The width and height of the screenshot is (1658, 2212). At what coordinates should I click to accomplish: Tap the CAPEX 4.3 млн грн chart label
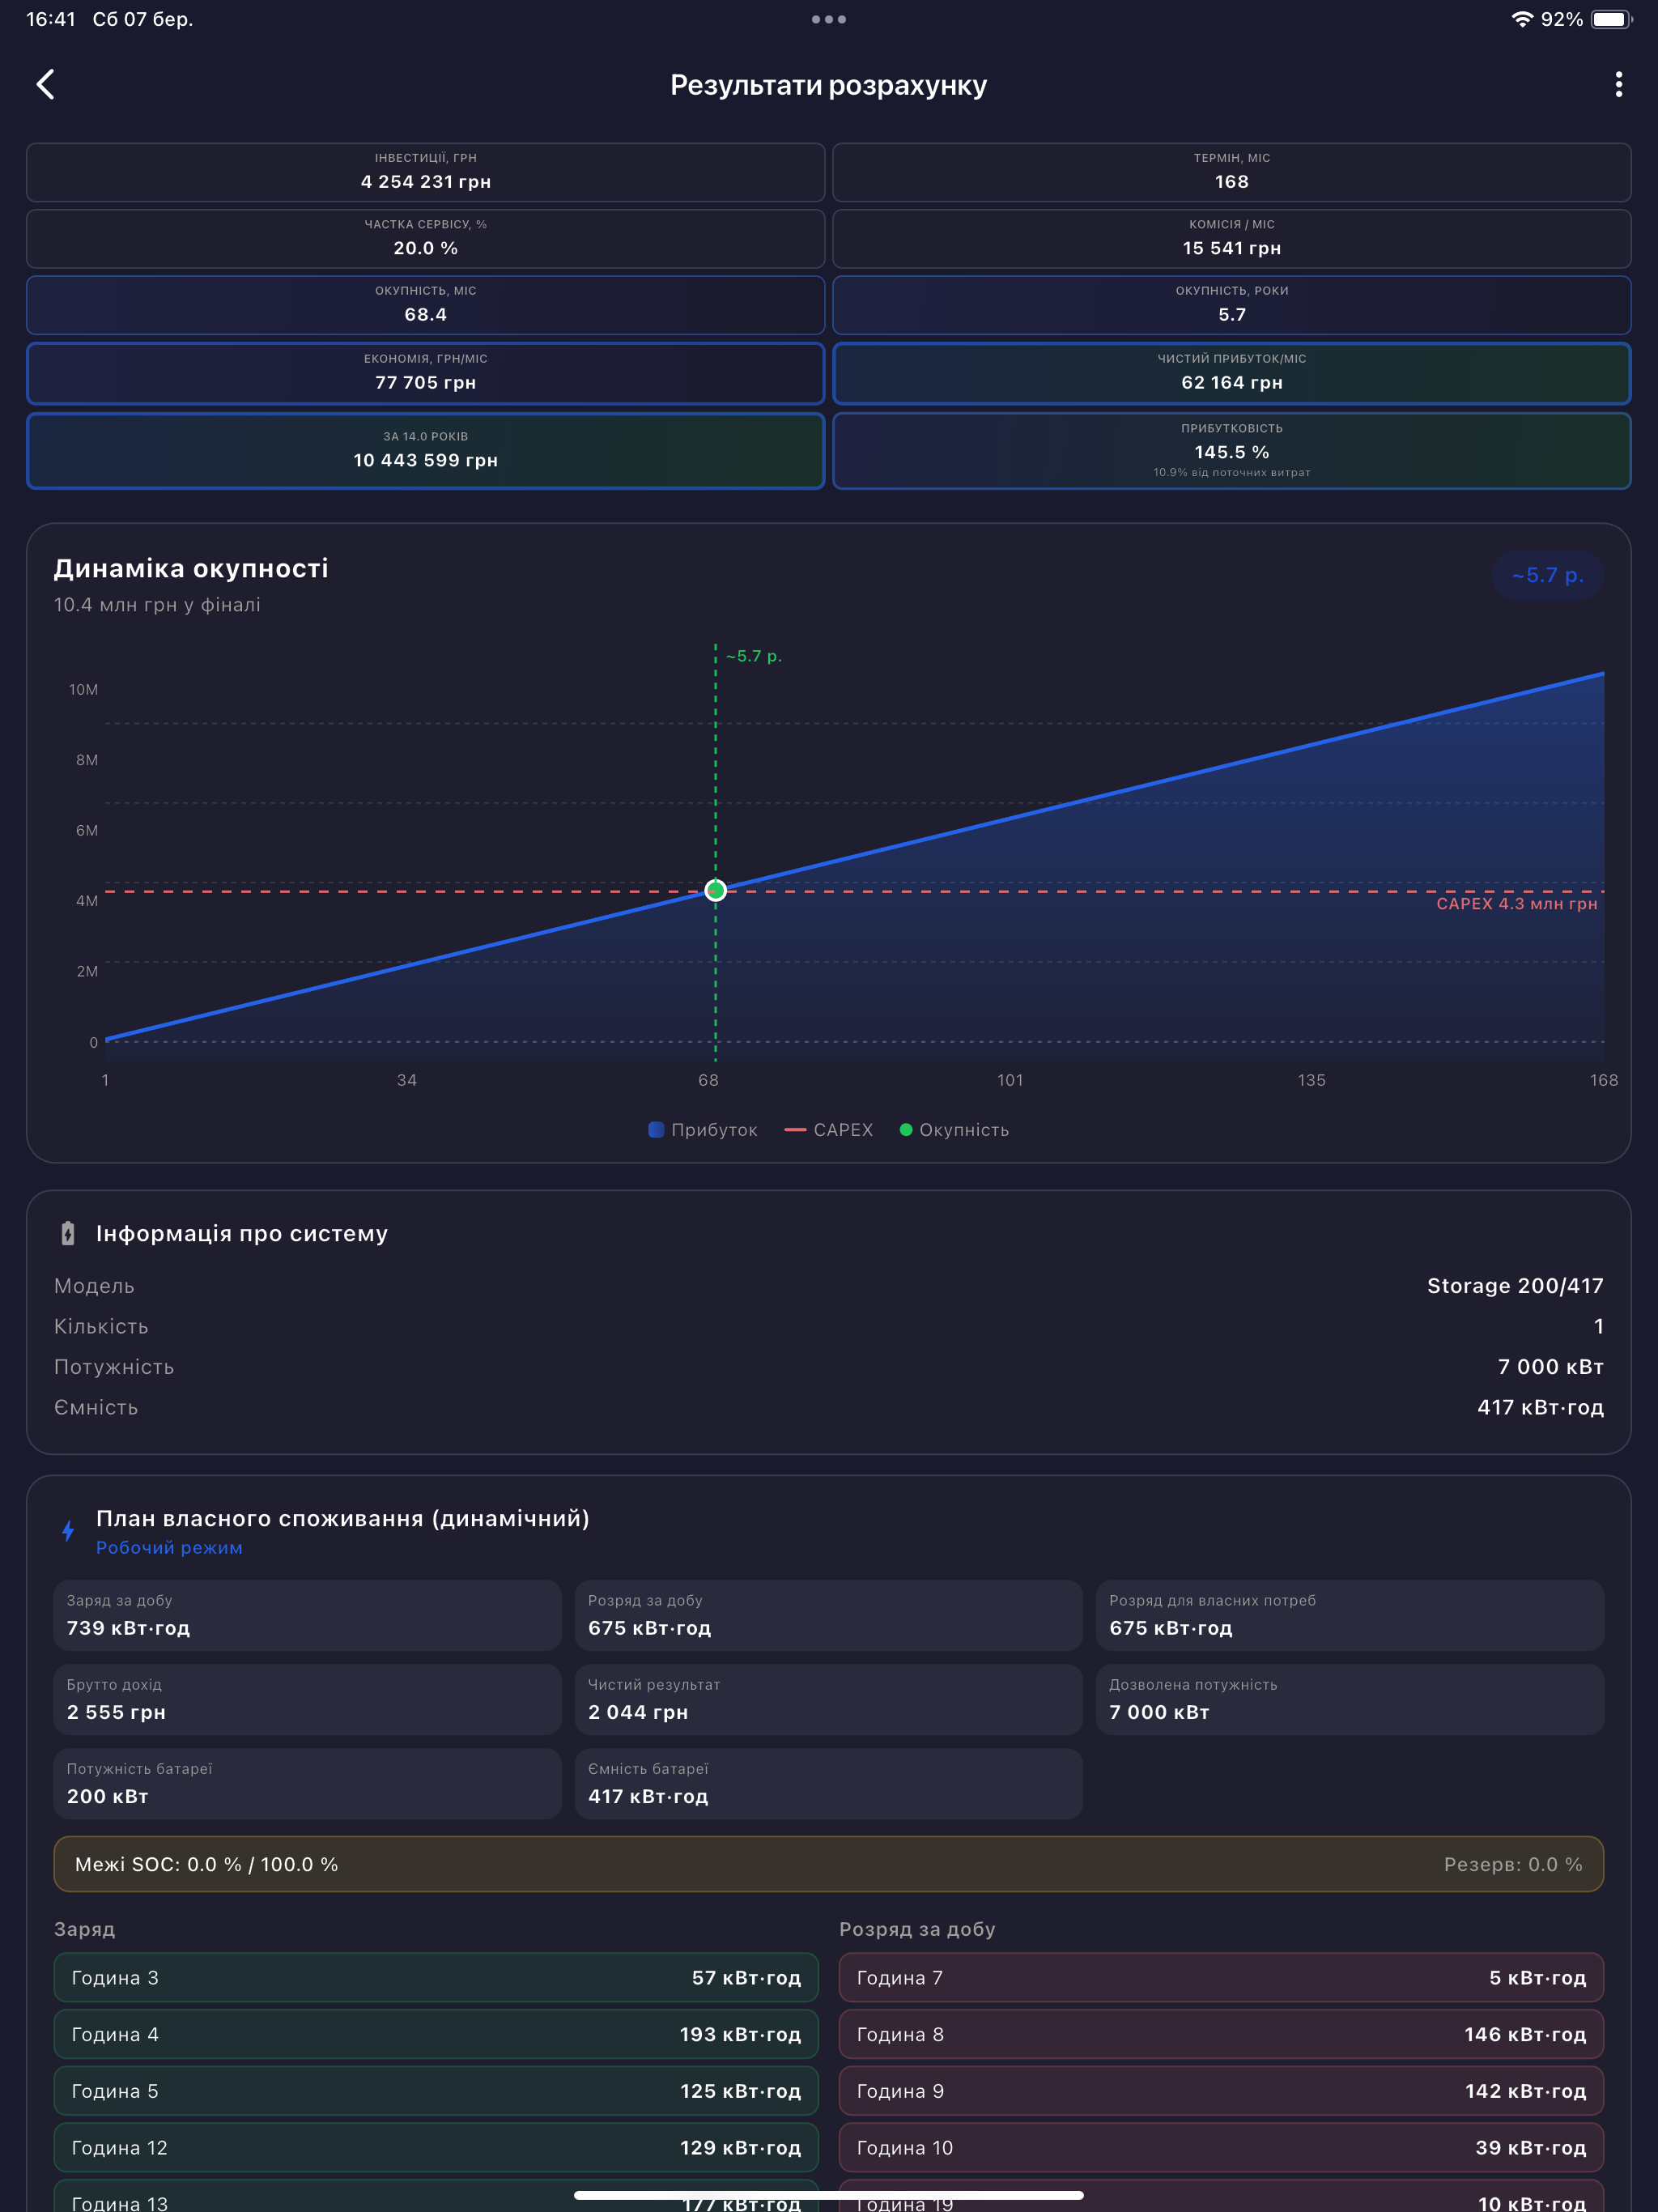click(1516, 904)
